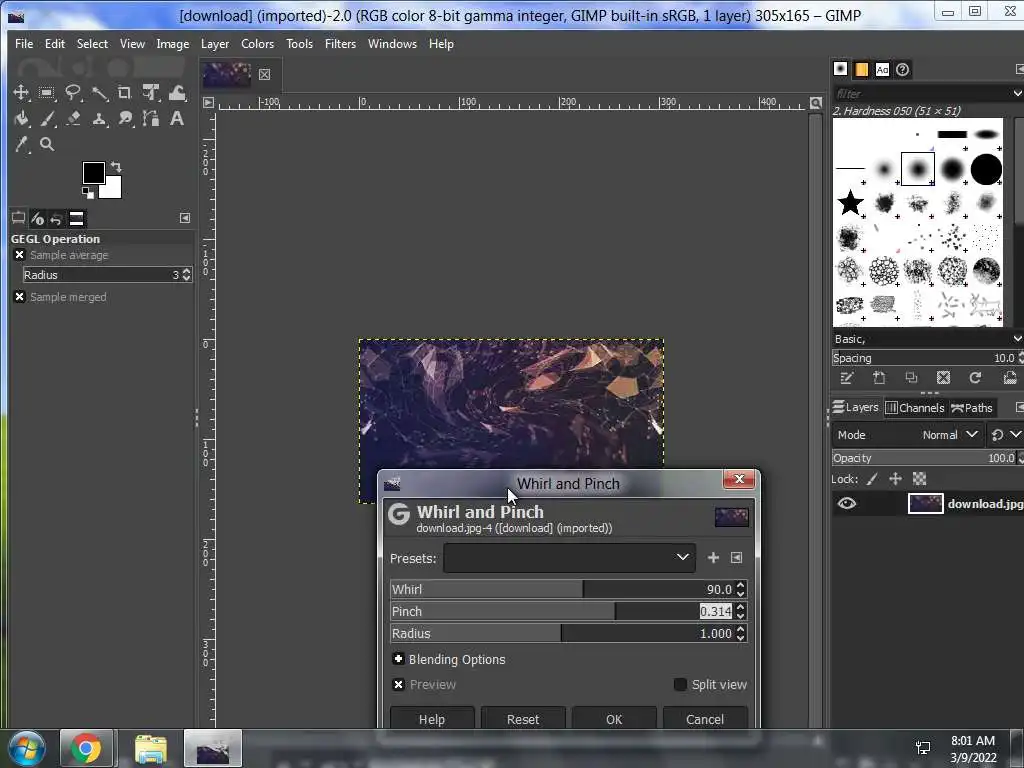Duplicate the selected brush
The image size is (1024, 768).
pos(911,377)
